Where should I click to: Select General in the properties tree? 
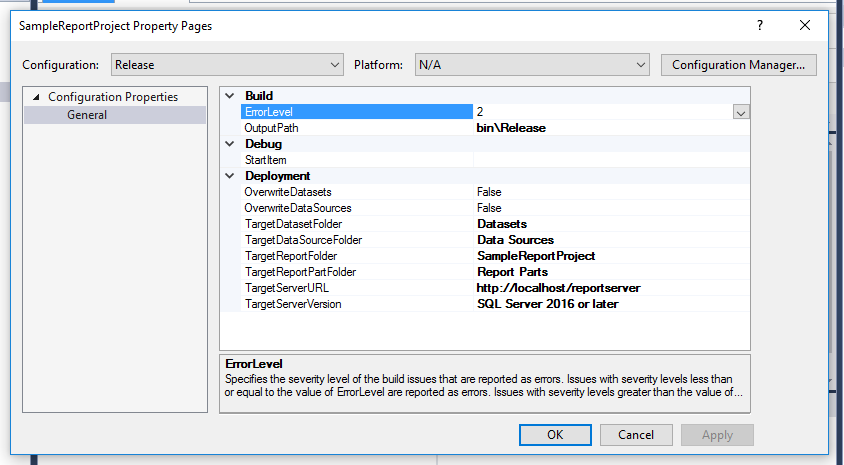87,115
